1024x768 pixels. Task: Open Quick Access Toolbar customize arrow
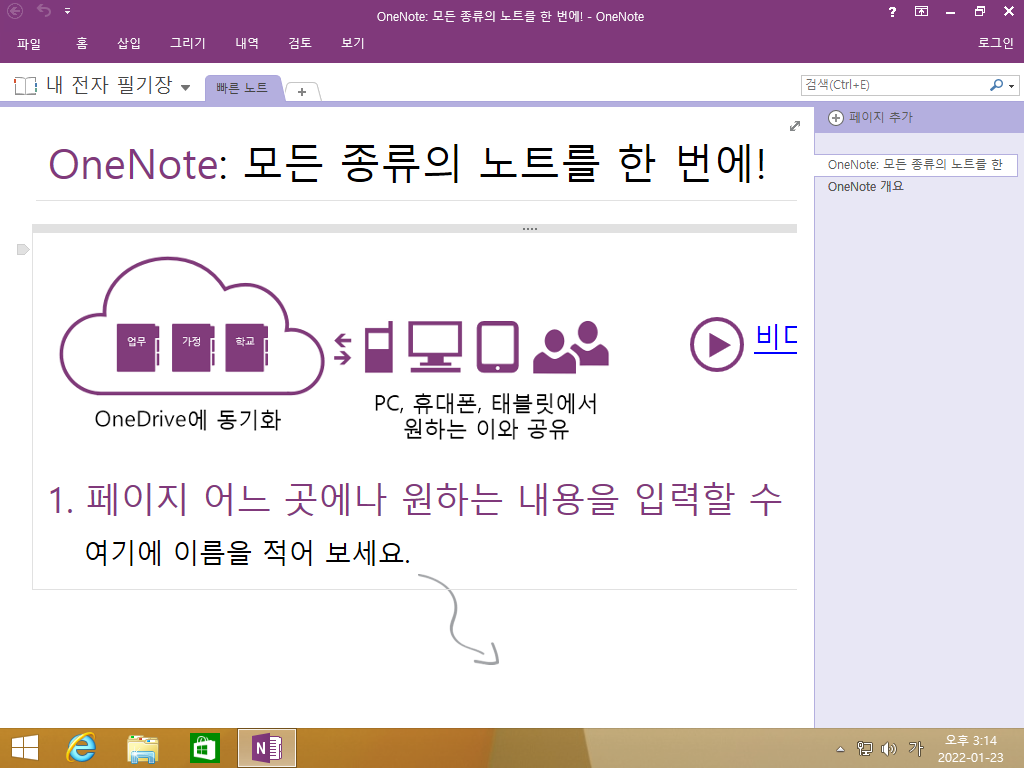pos(67,11)
